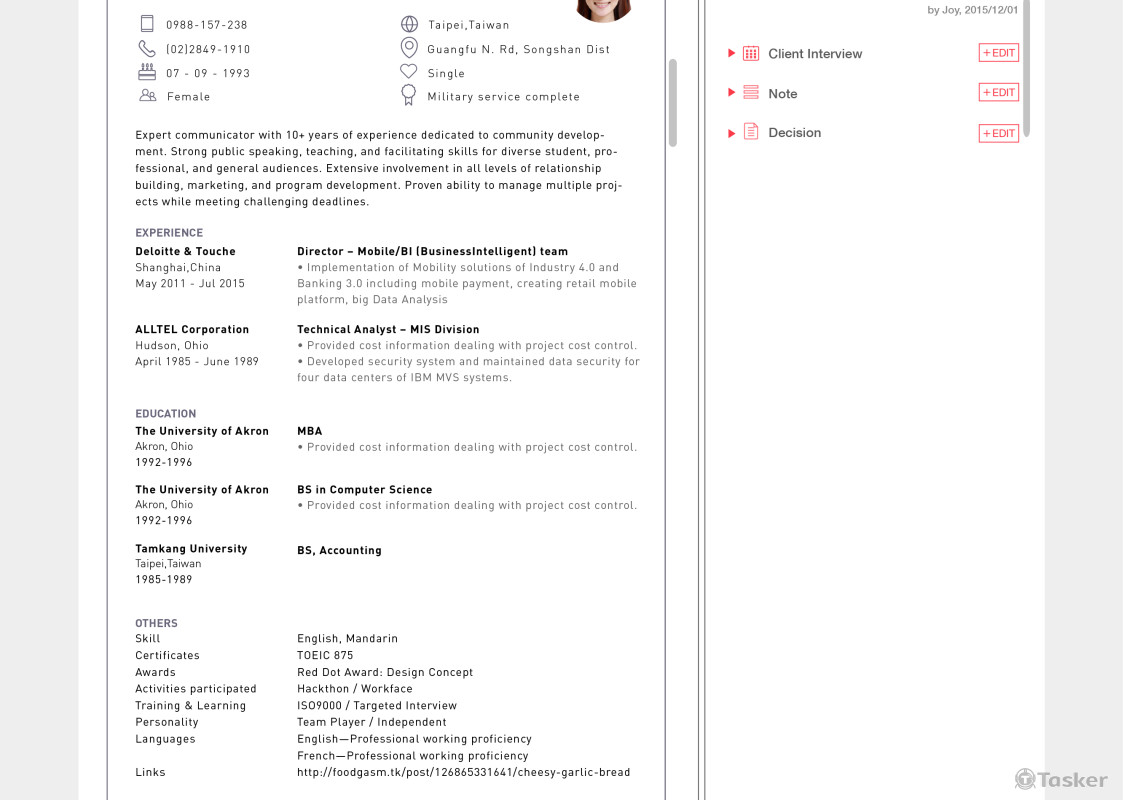Viewport: 1124px width, 800px height.
Task: Click the globe icon beside Taipei, Taiwan
Action: (x=409, y=24)
